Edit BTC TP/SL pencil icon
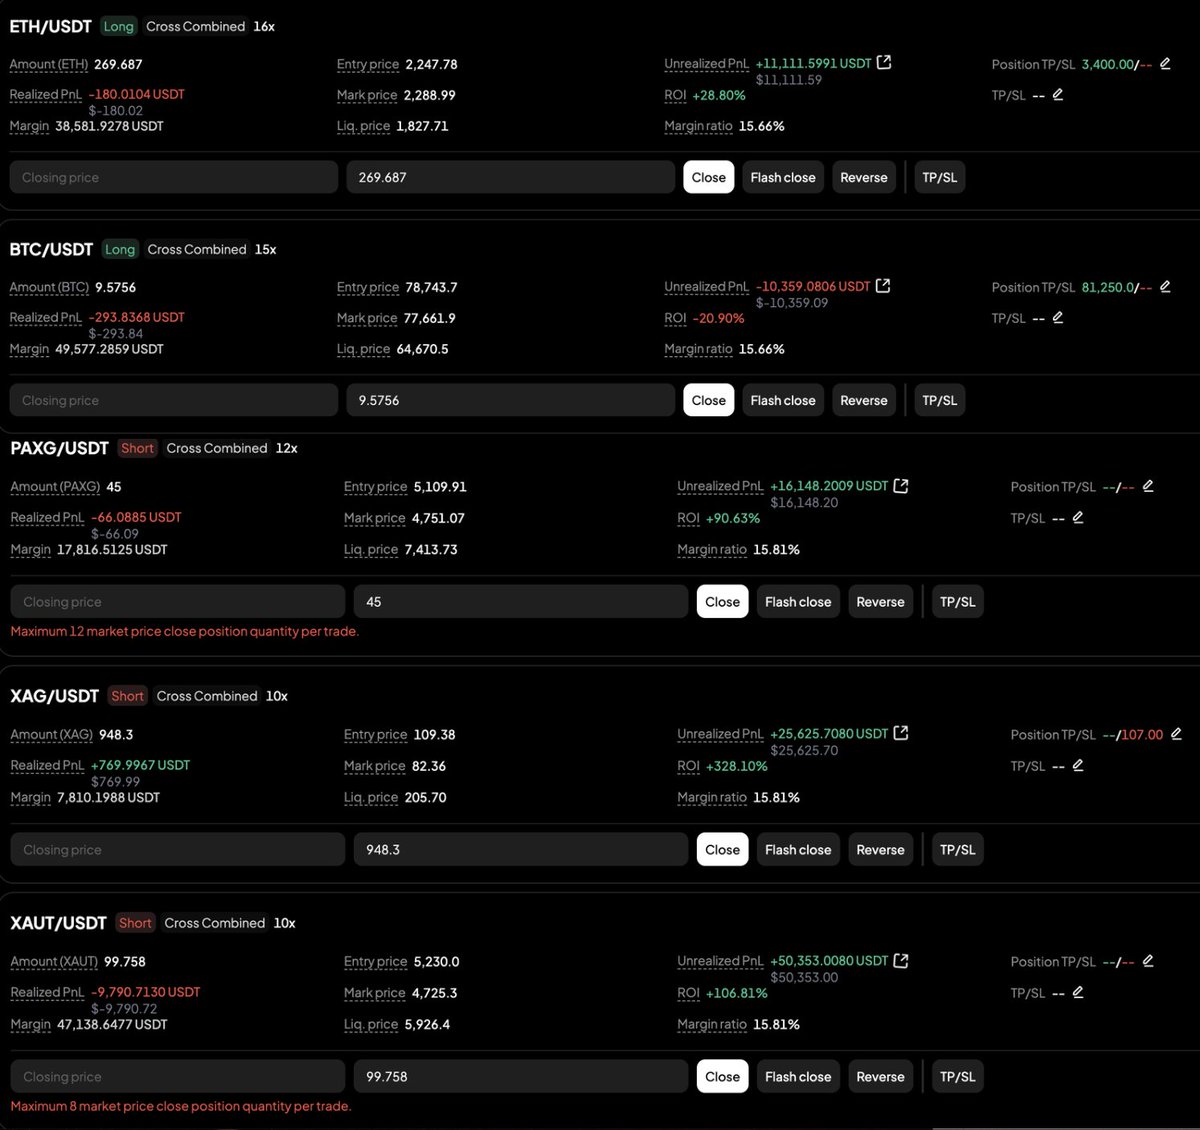 pyautogui.click(x=1058, y=317)
